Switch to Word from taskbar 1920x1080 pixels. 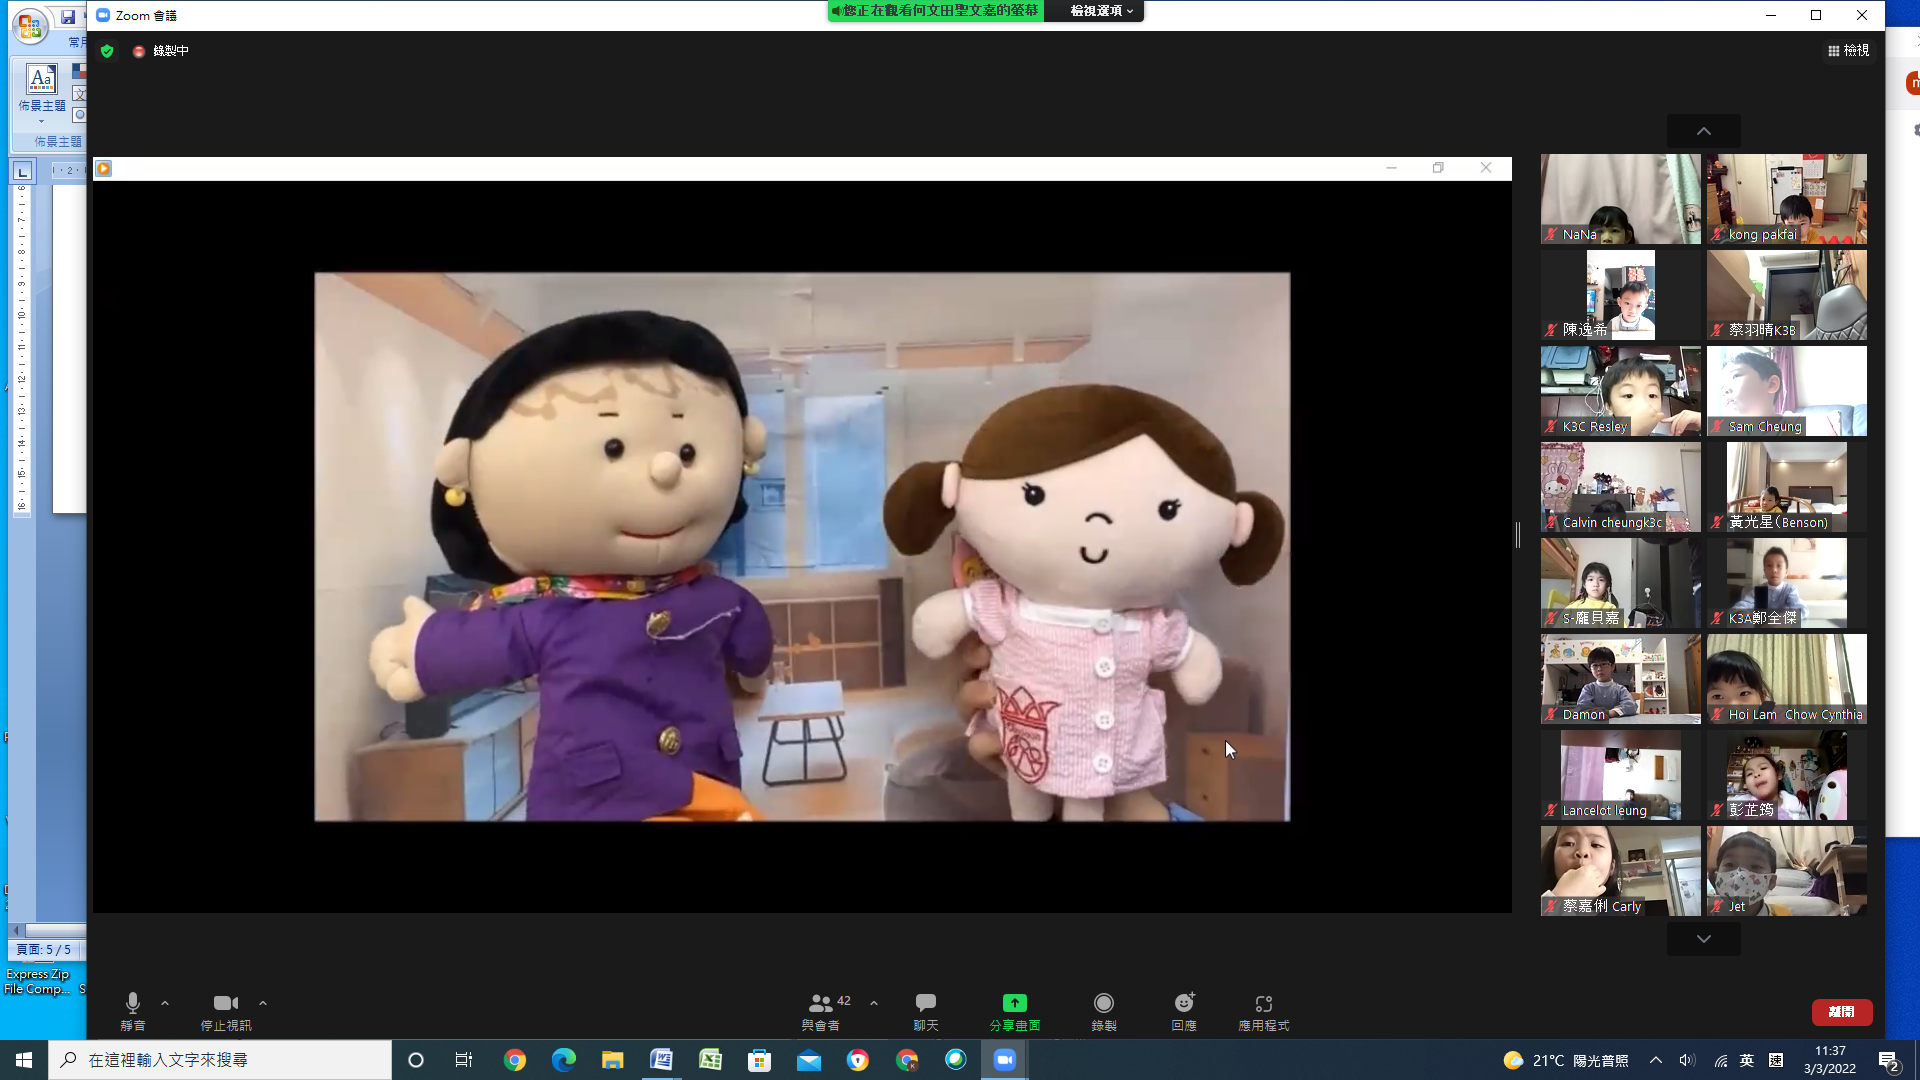pyautogui.click(x=662, y=1060)
